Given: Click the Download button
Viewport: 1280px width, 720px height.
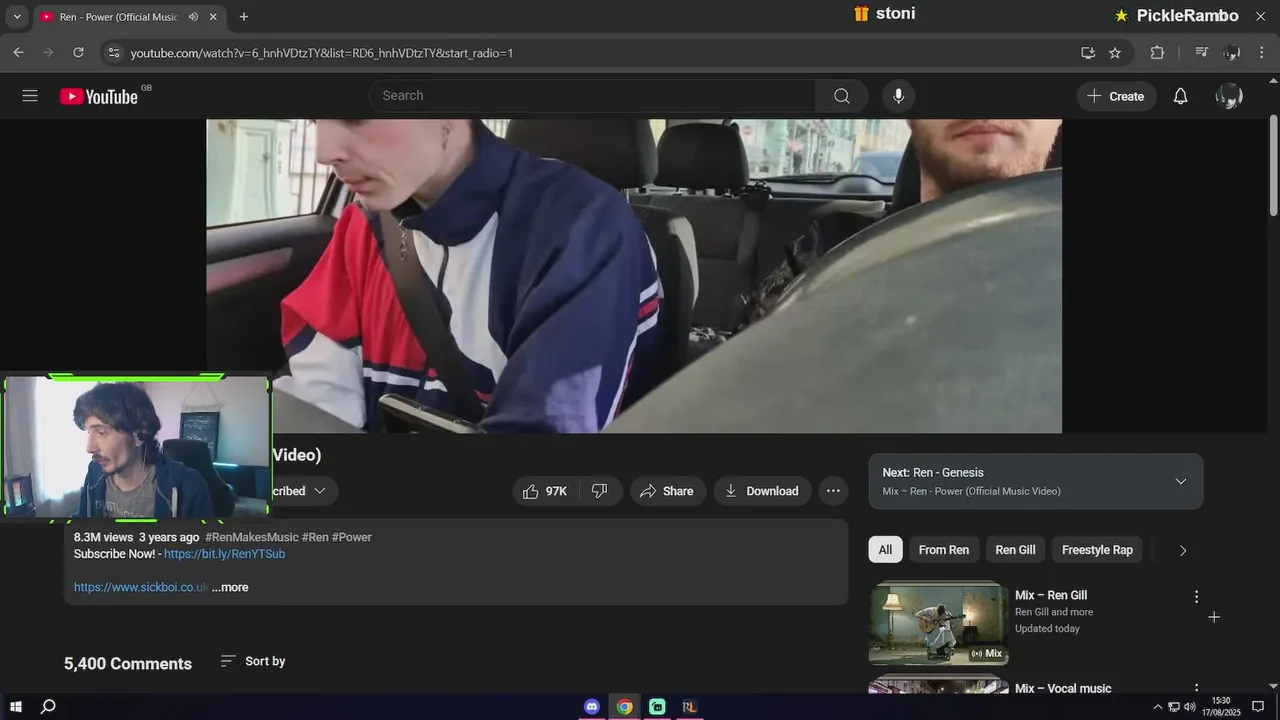Looking at the screenshot, I should point(762,491).
